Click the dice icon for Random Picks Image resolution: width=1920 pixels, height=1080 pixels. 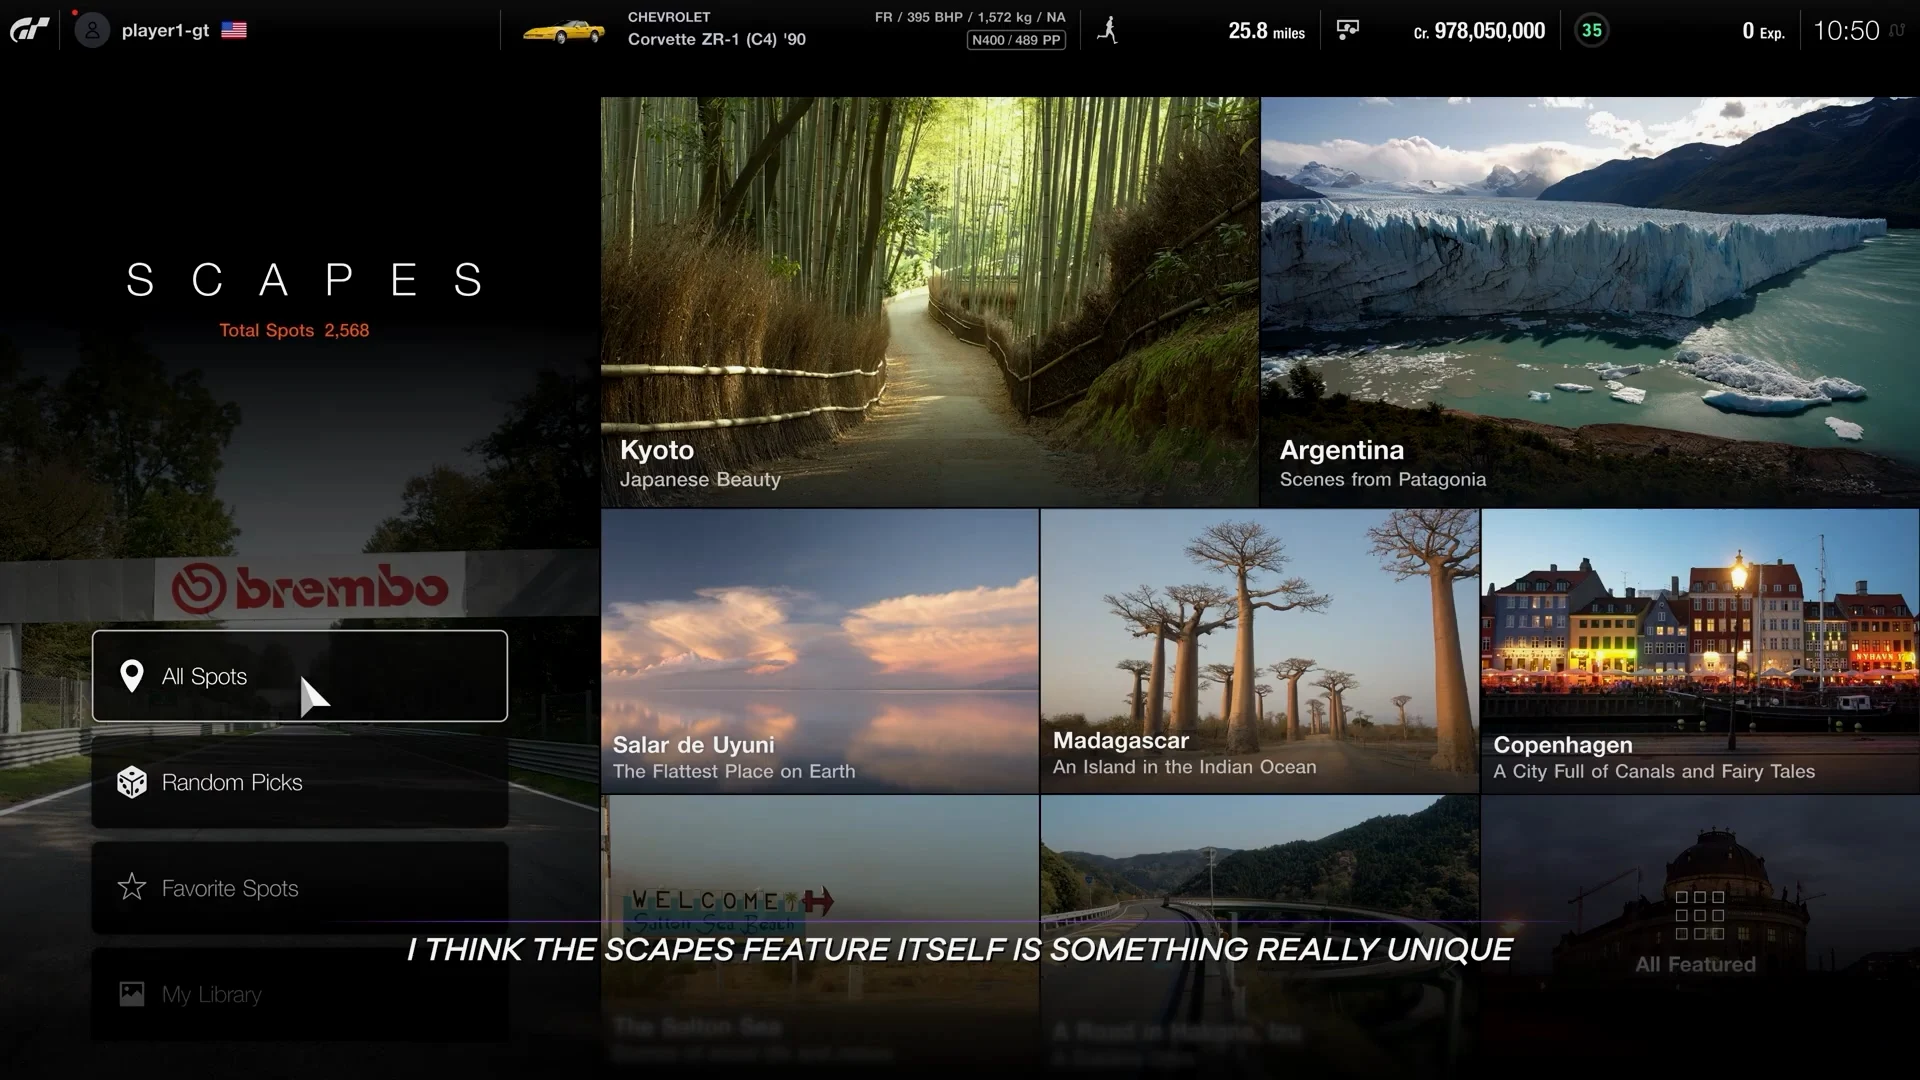[131, 782]
